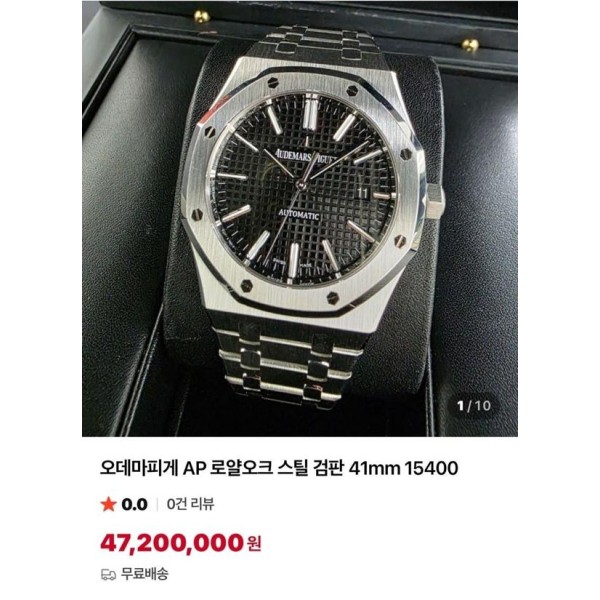The width and height of the screenshot is (600, 600).
Task: Click the watch crown on the right side
Action: point(435,202)
